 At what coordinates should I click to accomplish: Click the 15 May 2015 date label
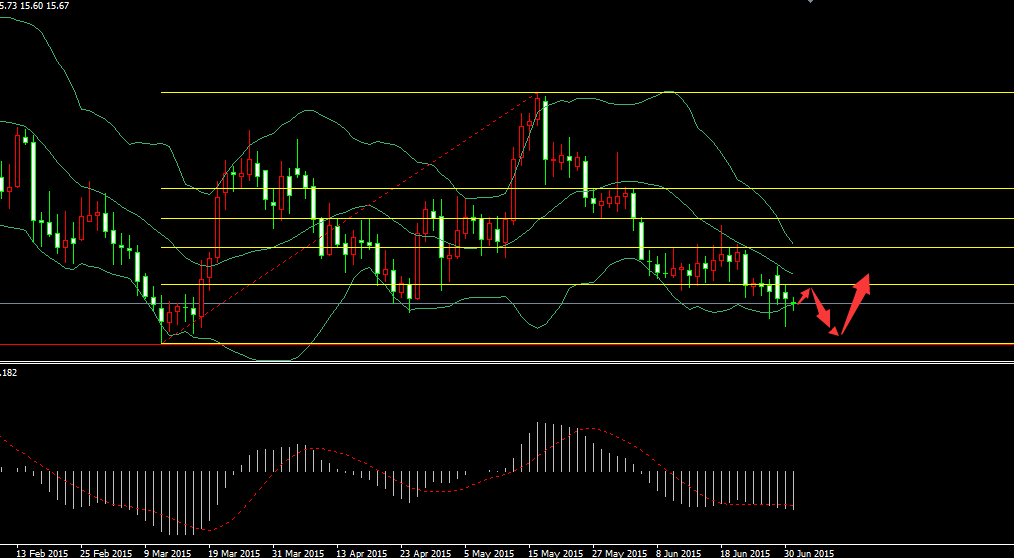(x=555, y=552)
